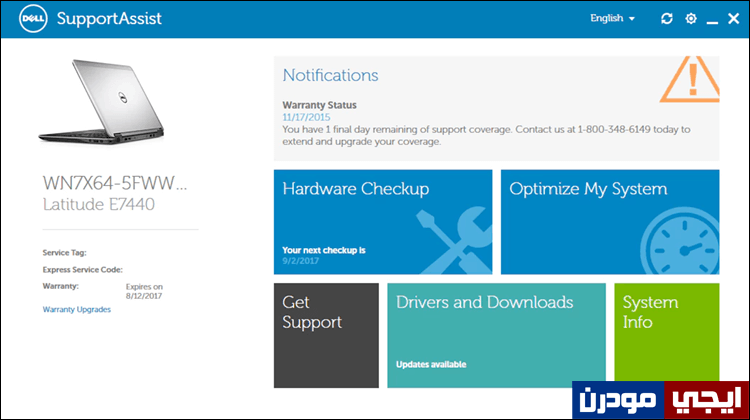This screenshot has height=420, width=750.
Task: Click the 11/17/2015 warranty status date
Action: coord(306,117)
